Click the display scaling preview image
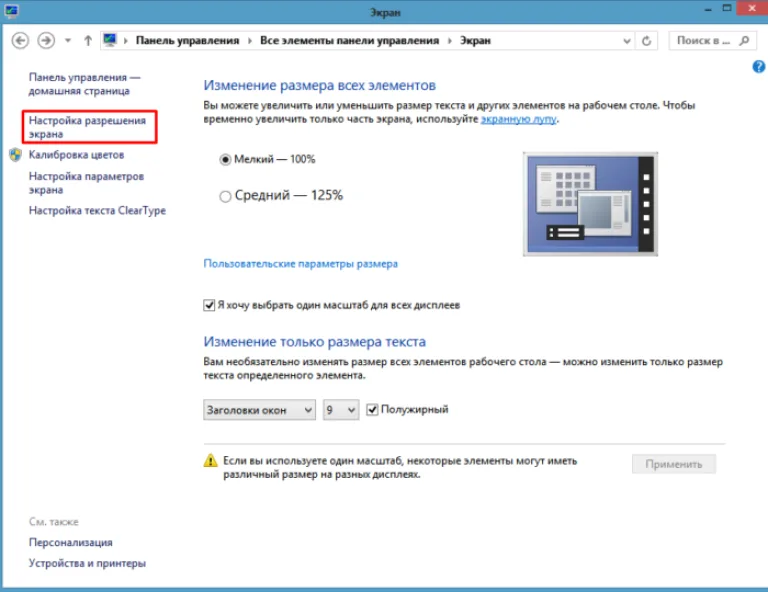768x592 pixels. [x=590, y=204]
